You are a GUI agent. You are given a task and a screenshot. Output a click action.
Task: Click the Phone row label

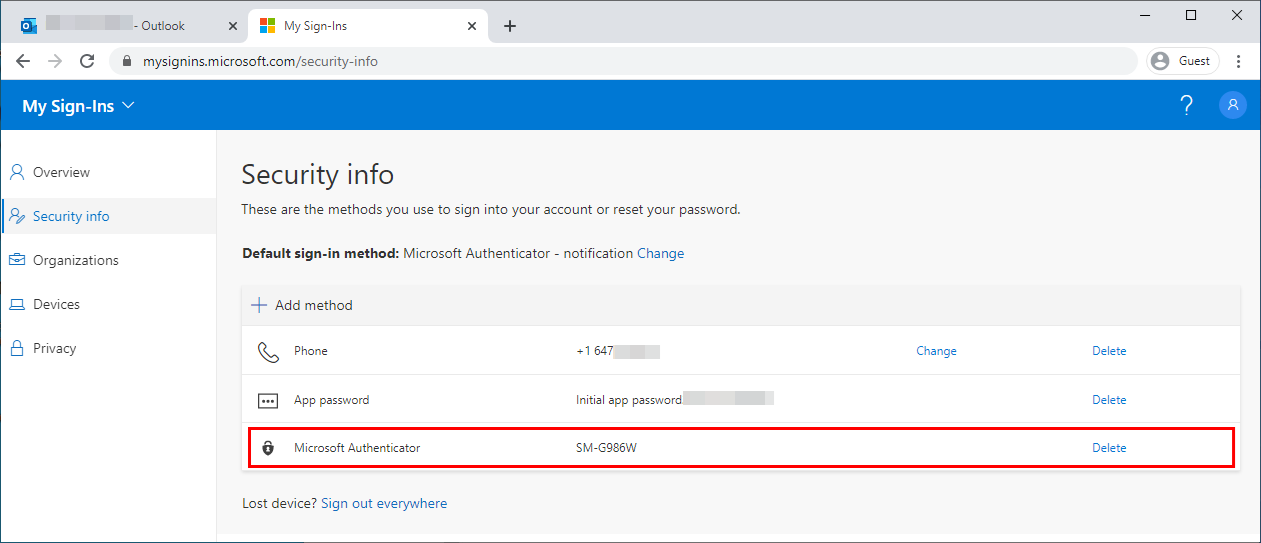(311, 351)
